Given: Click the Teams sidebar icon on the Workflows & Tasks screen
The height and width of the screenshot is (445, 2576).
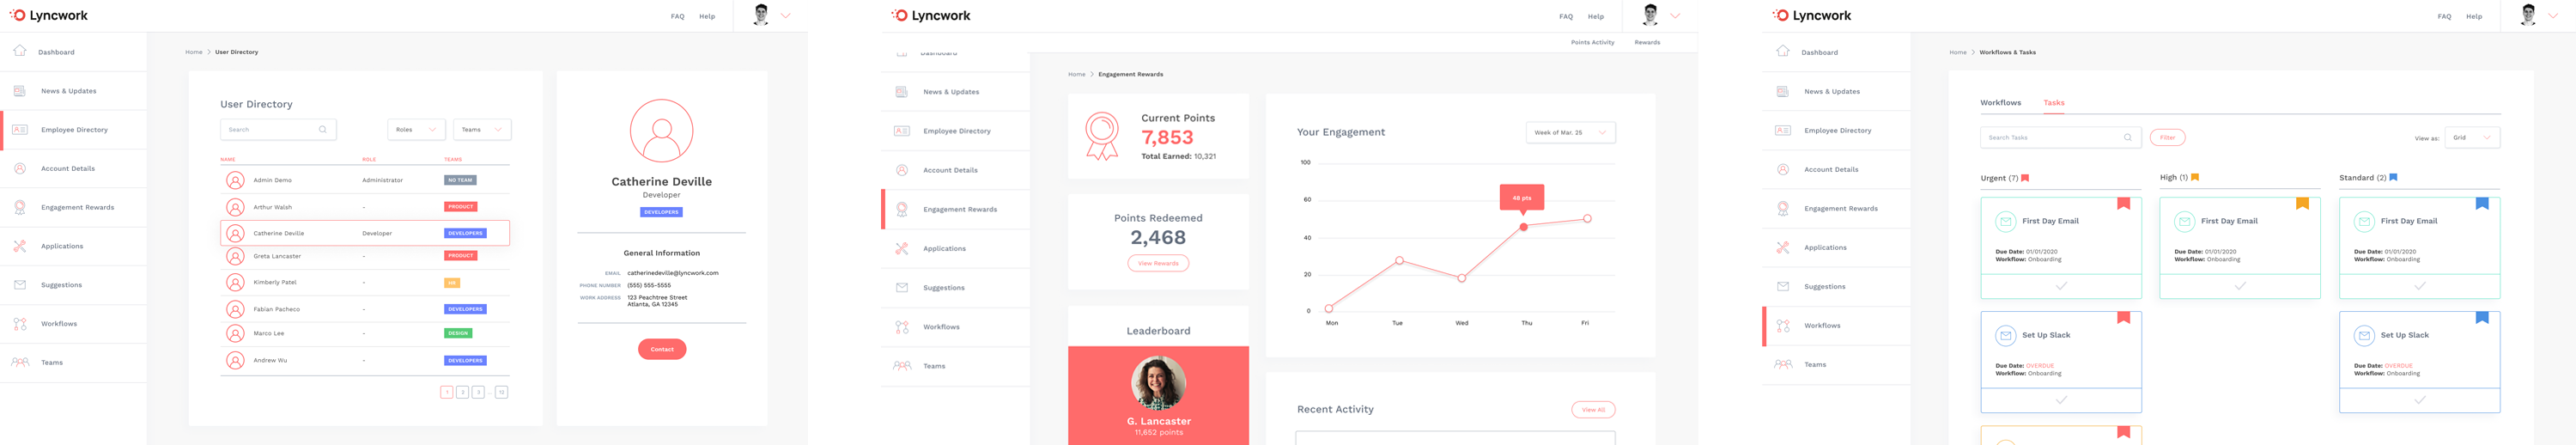Looking at the screenshot, I should (1782, 365).
